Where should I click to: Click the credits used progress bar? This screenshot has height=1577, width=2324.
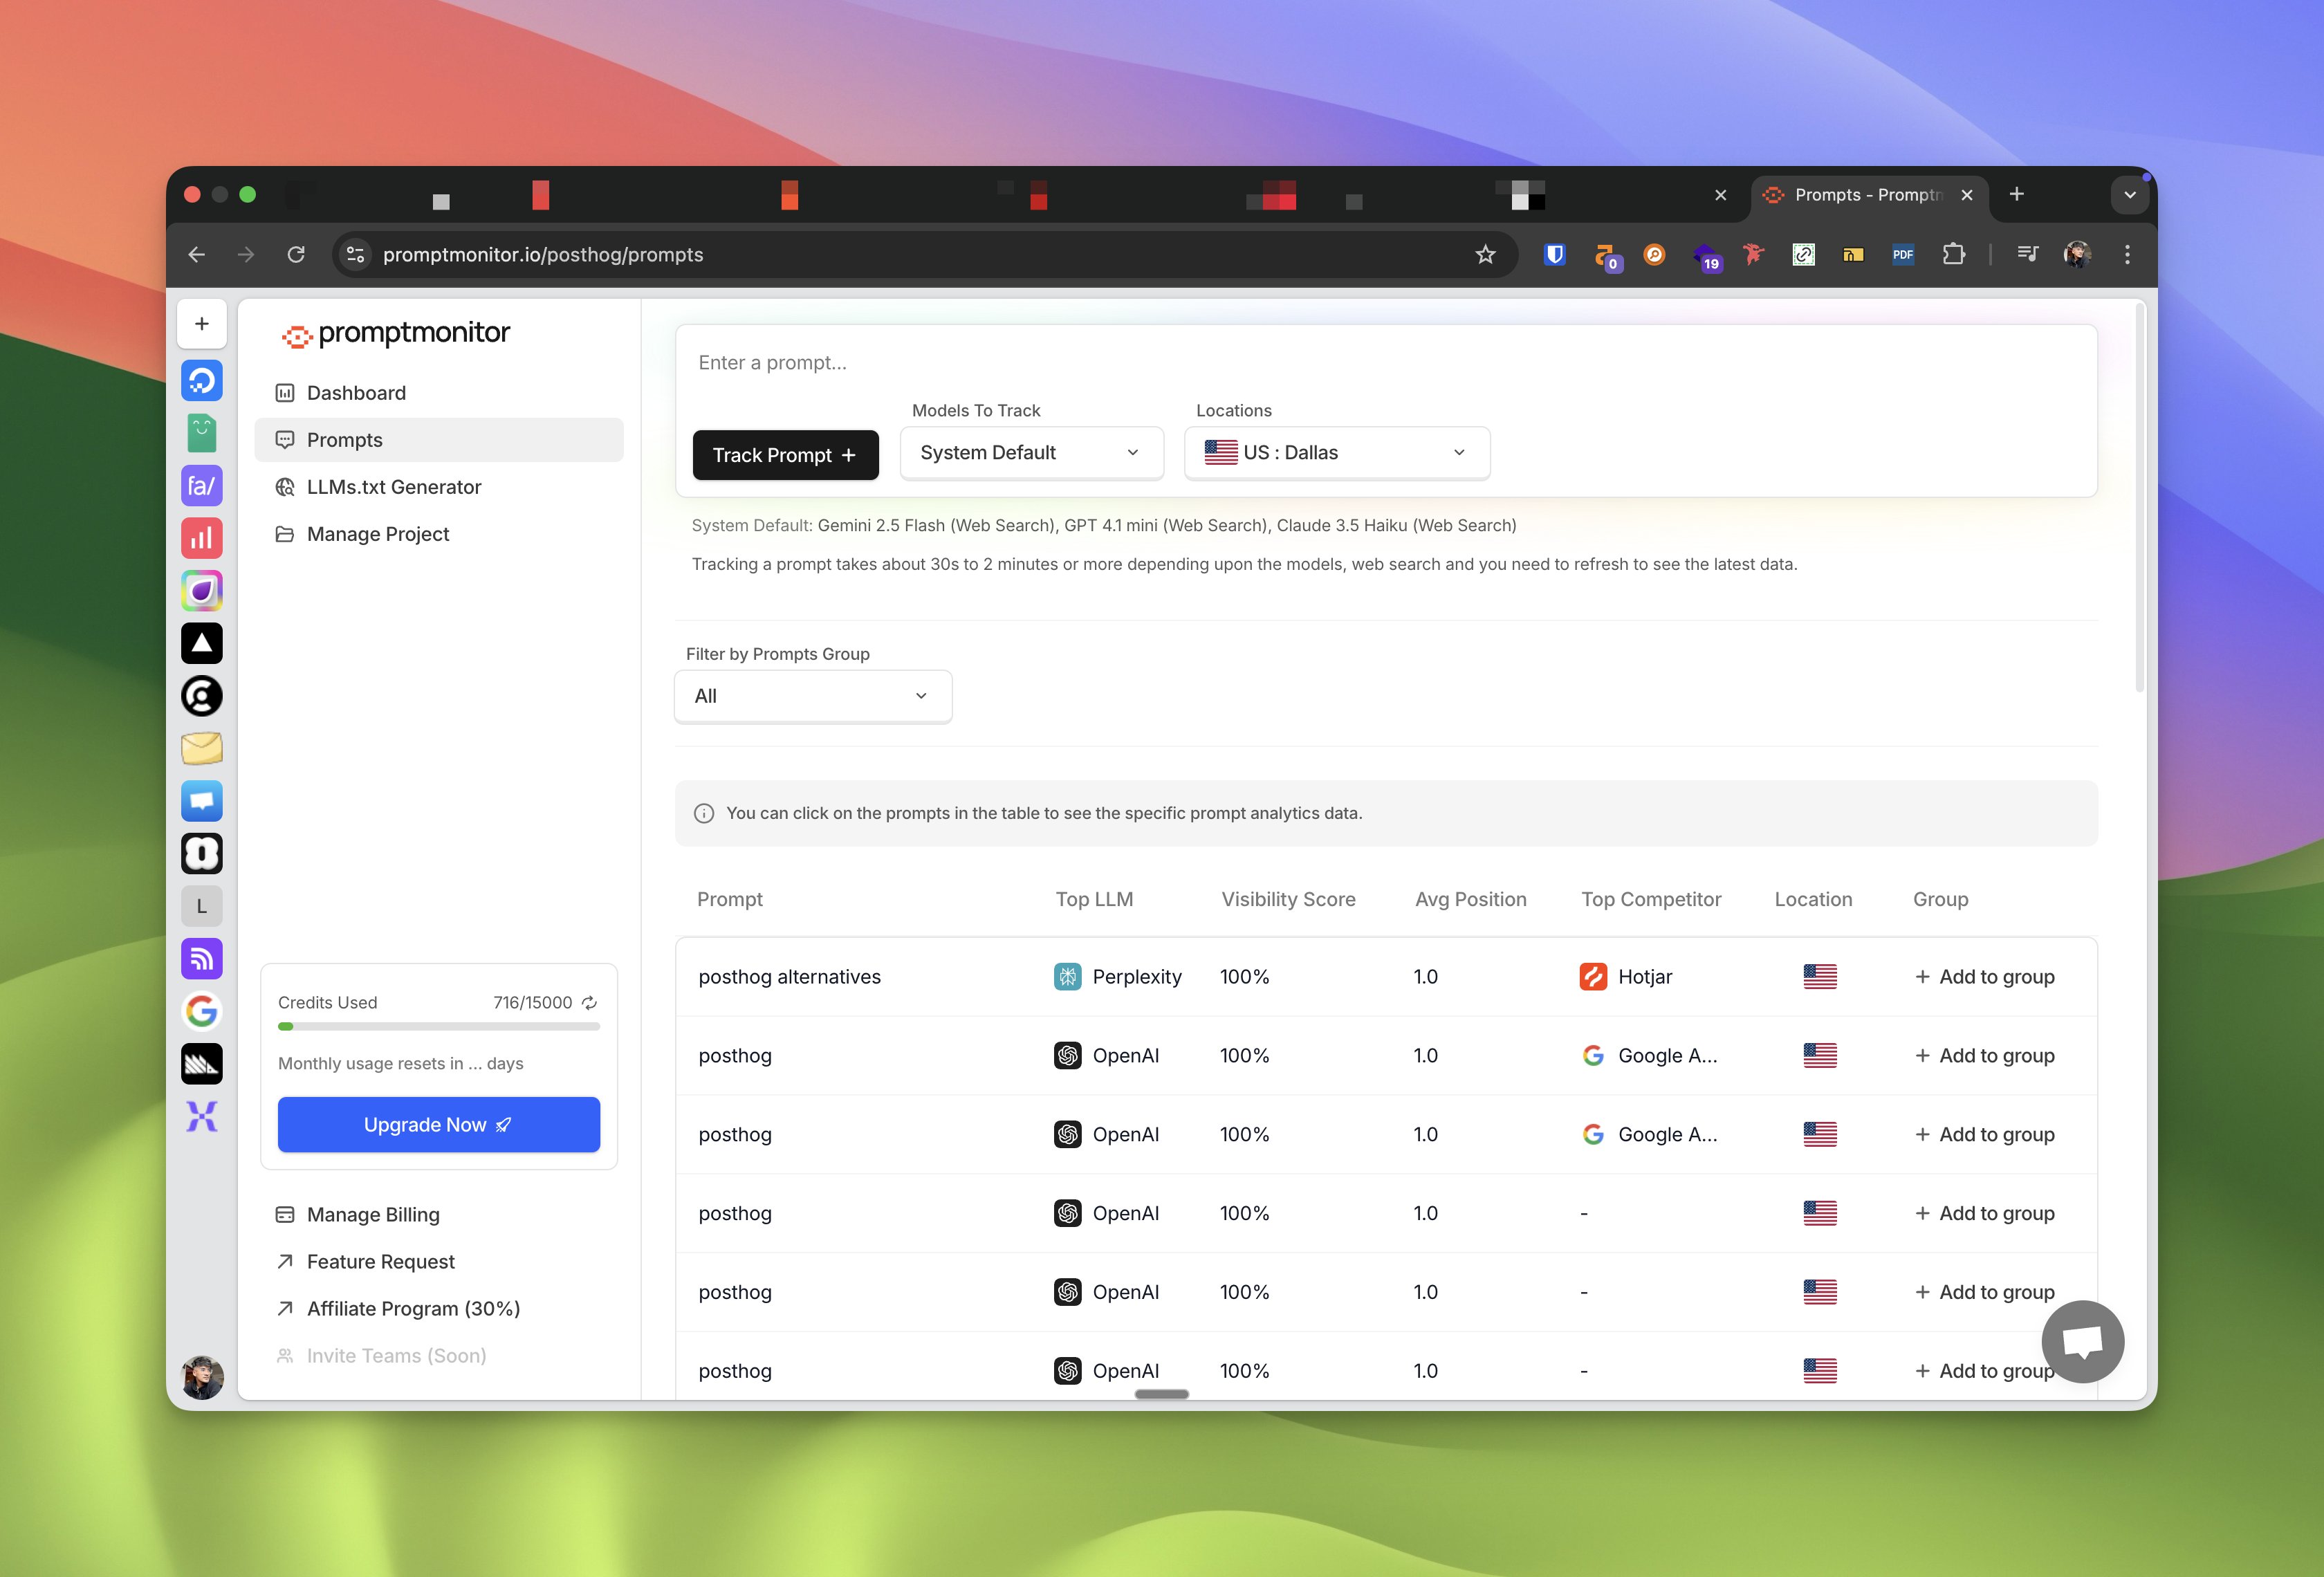[439, 1026]
